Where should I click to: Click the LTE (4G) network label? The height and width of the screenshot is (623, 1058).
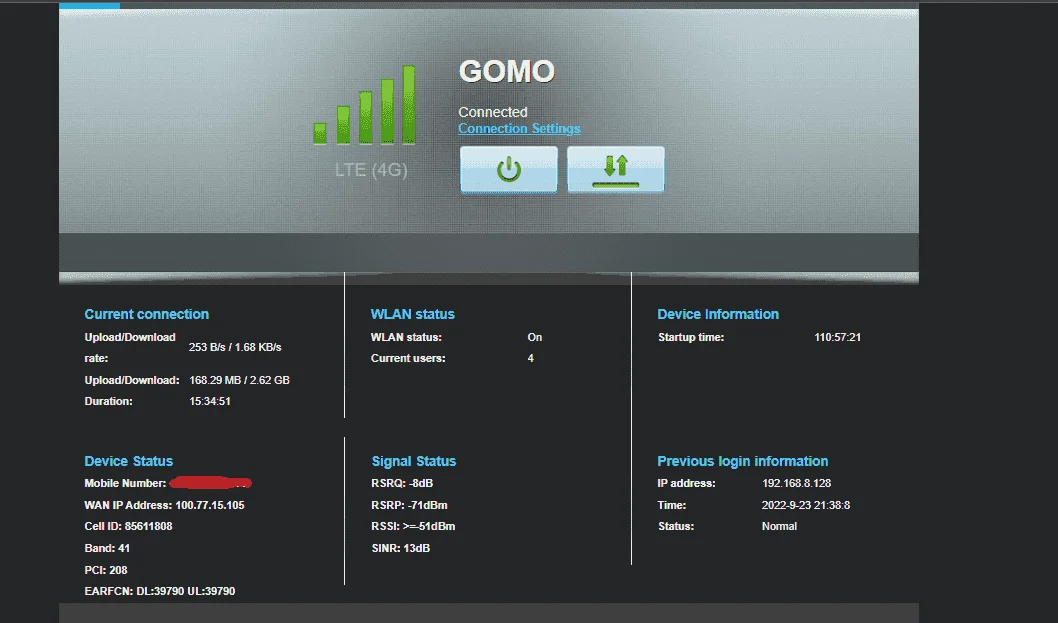[371, 169]
